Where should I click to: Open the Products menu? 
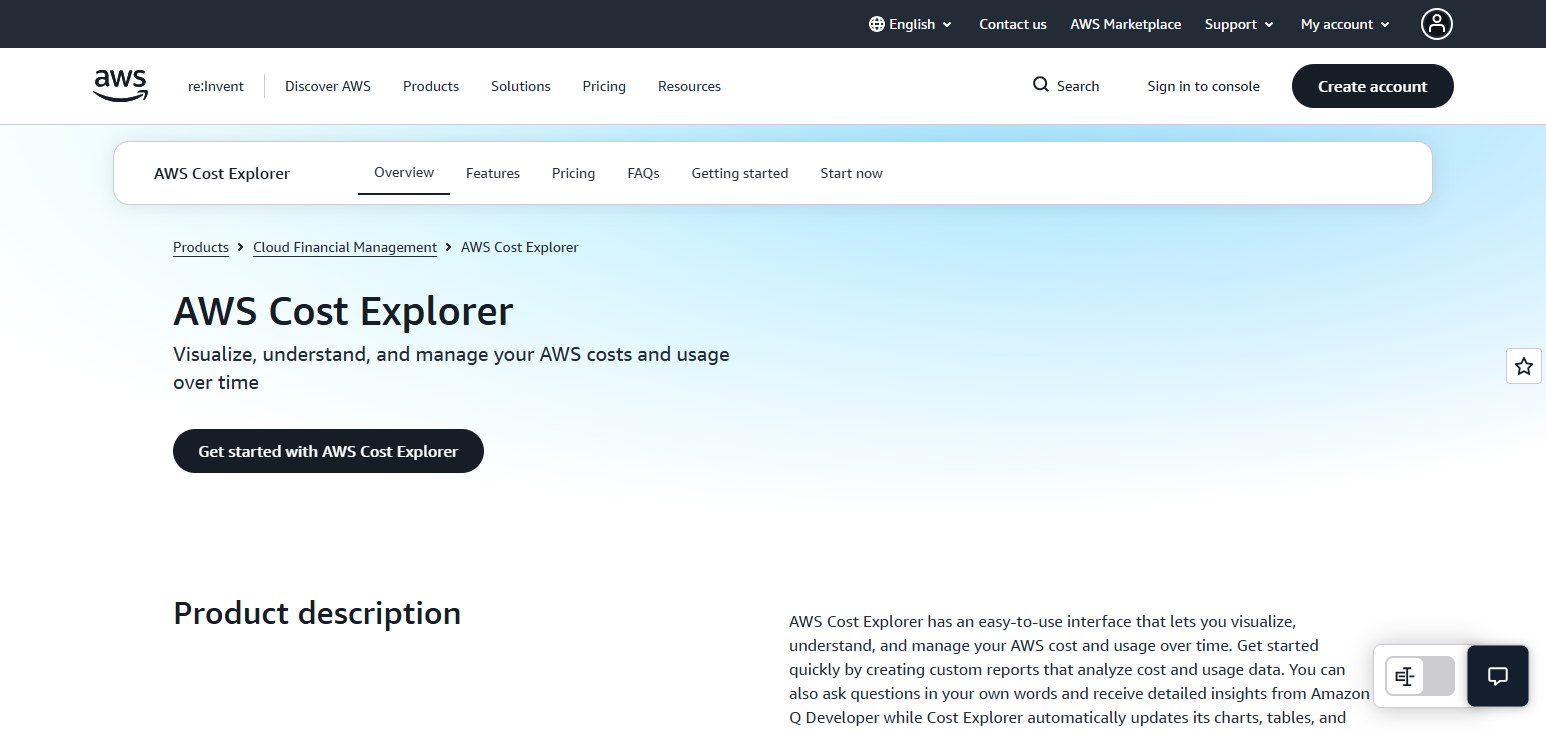[x=431, y=86]
